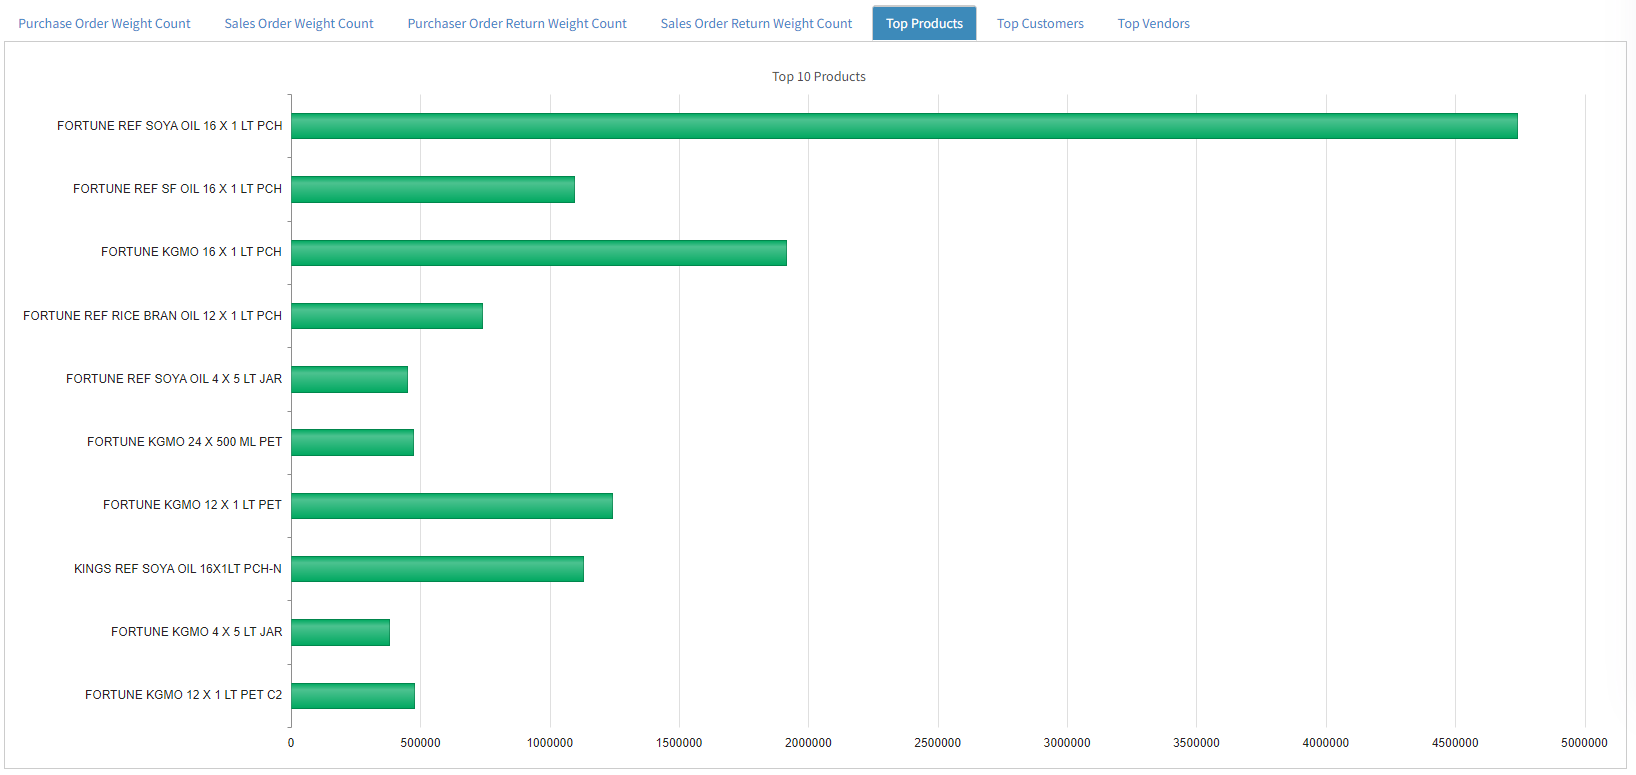The height and width of the screenshot is (775, 1636).
Task: Click the FORTUNE REF RICE BRAN OIL bar
Action: click(387, 316)
